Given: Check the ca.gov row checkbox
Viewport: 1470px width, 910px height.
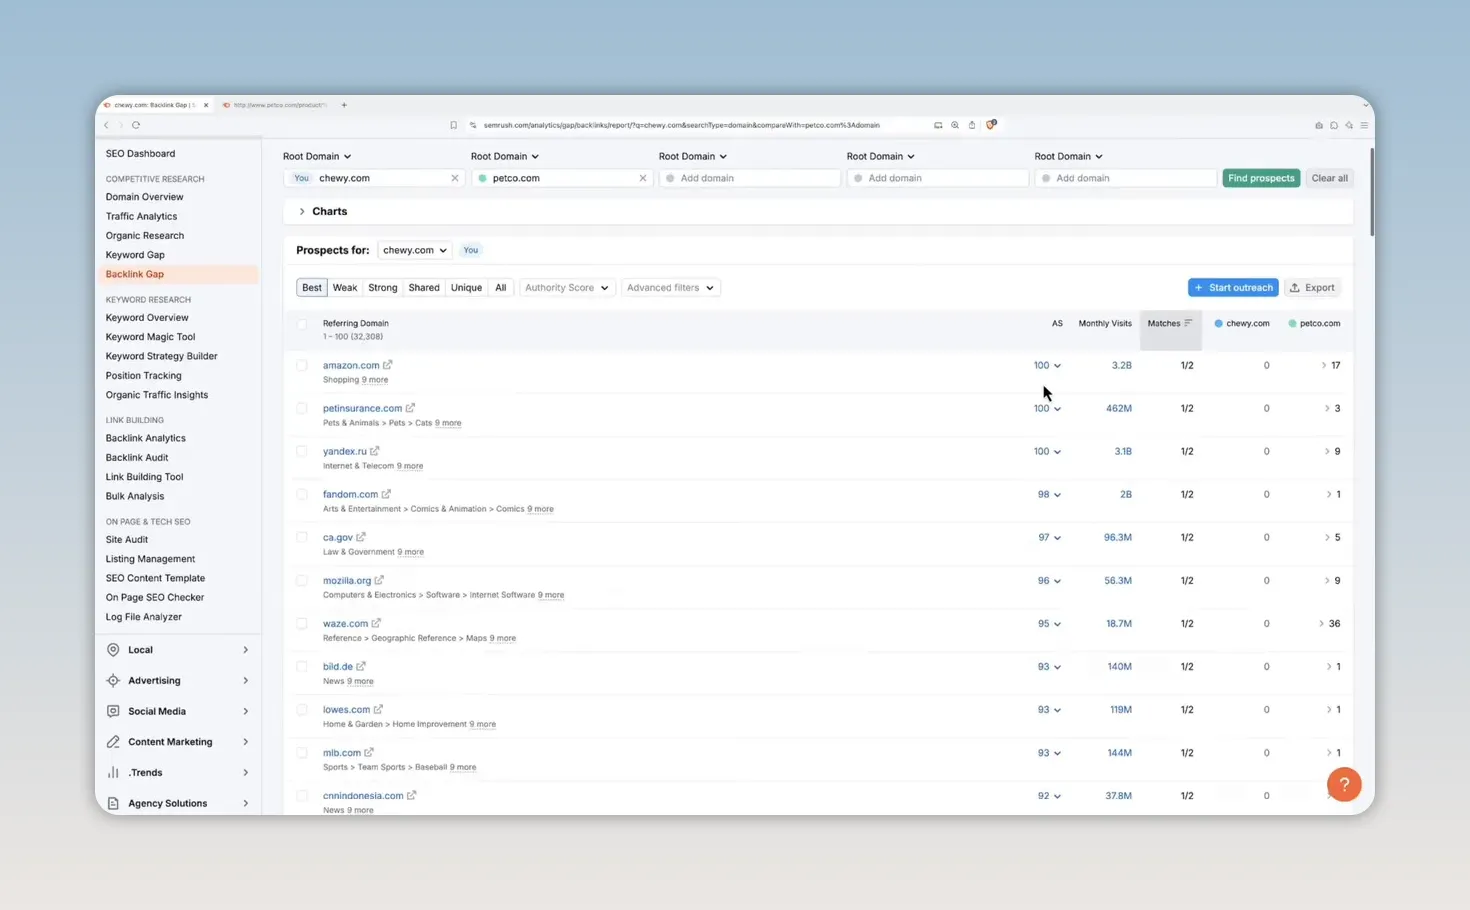Looking at the screenshot, I should [x=302, y=537].
